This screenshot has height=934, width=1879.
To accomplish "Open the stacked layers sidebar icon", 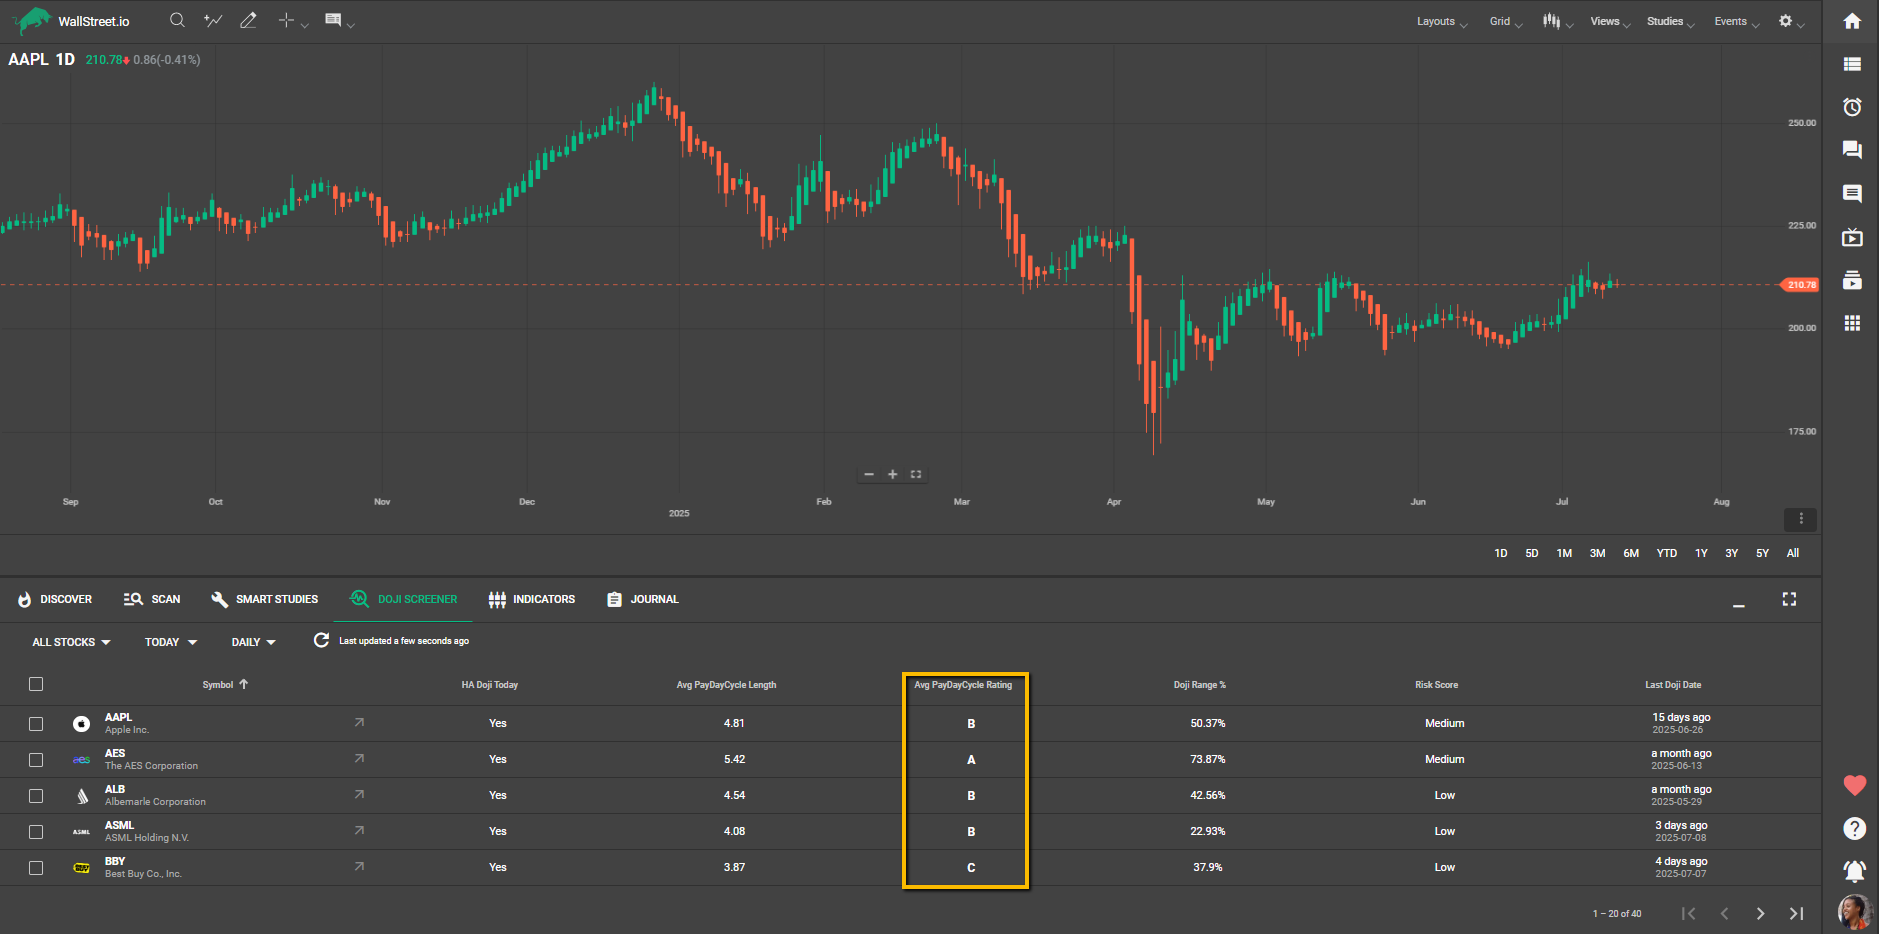I will pos(1852,280).
